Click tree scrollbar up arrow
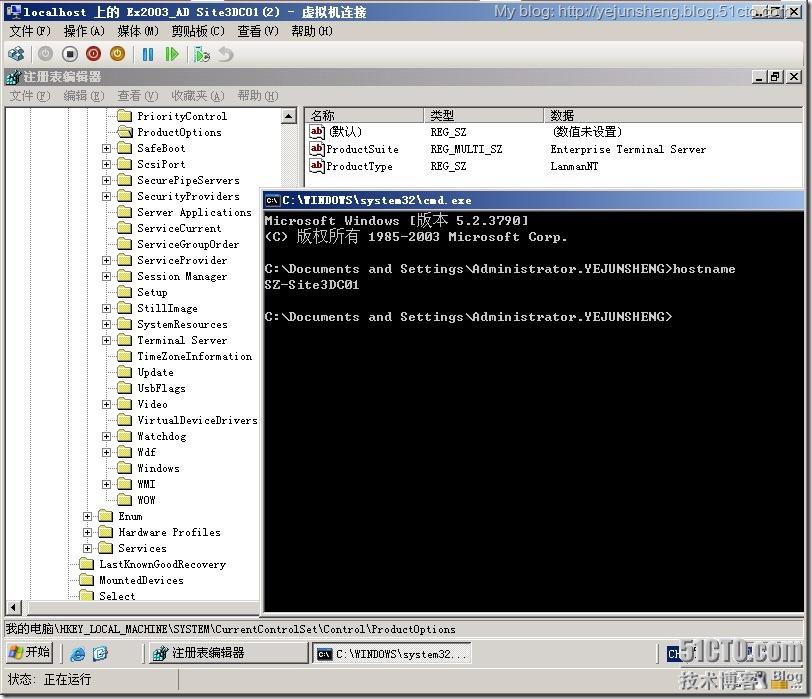 (289, 116)
